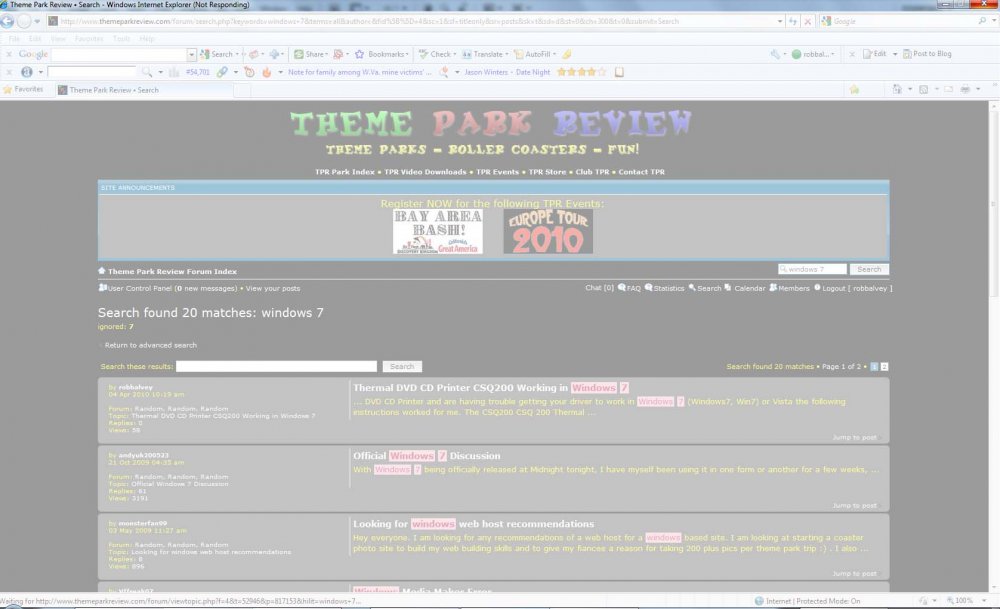
Task: Open the Favorites menu in menu bar
Action: 88,39
